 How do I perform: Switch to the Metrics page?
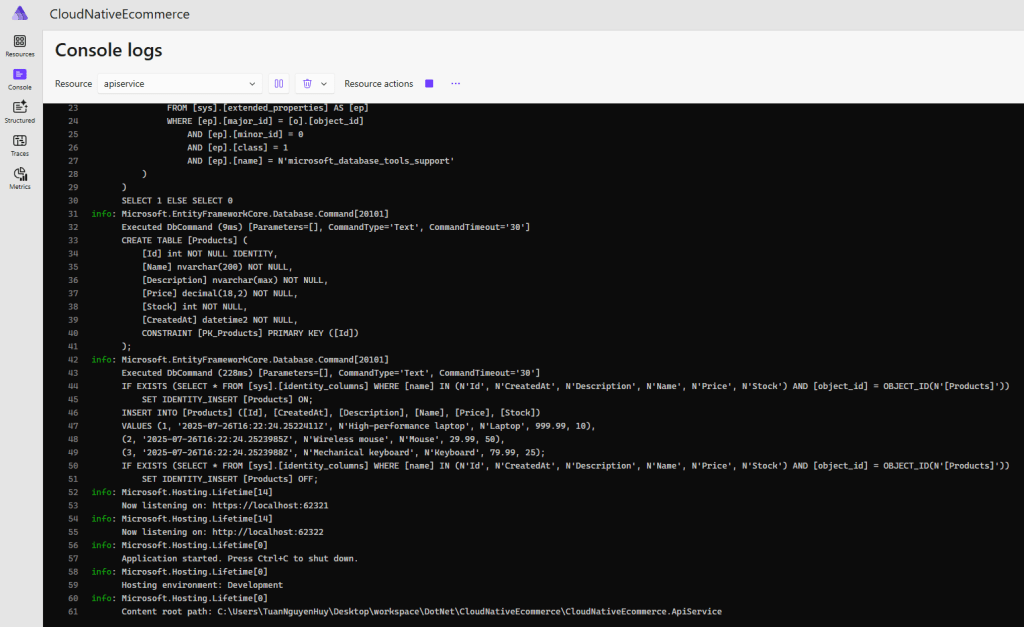pyautogui.click(x=20, y=178)
